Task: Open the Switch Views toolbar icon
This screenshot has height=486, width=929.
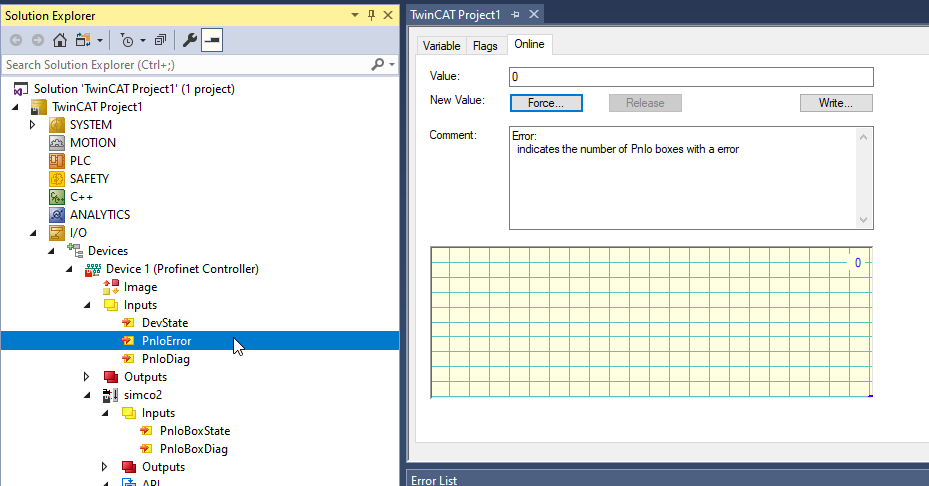Action: (x=83, y=40)
